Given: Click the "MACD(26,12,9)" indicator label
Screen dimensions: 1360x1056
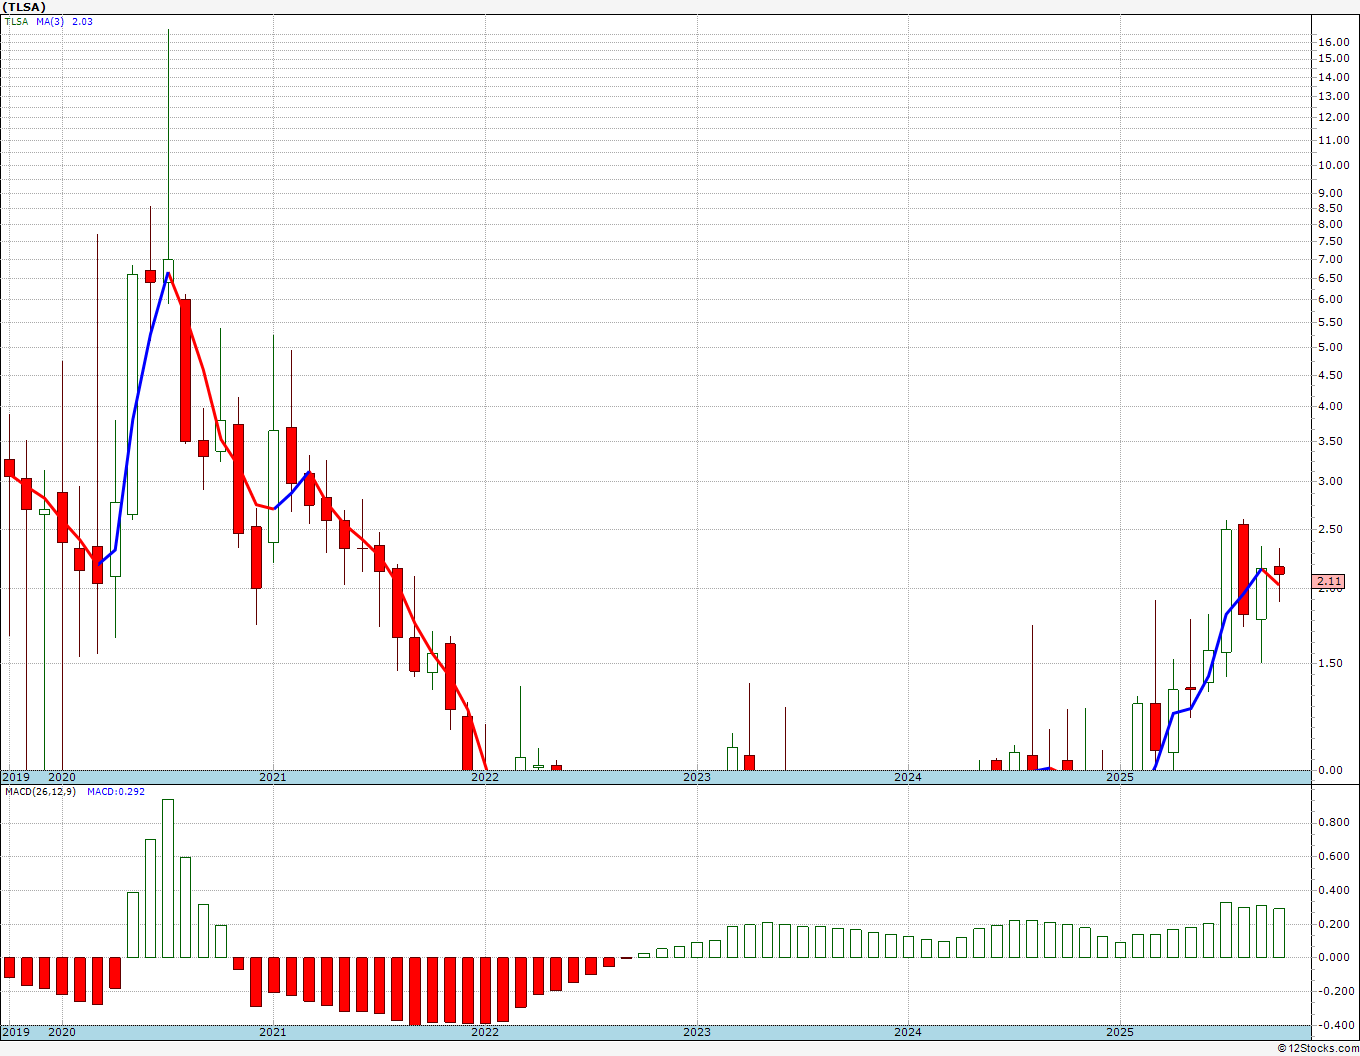Looking at the screenshot, I should (x=40, y=792).
